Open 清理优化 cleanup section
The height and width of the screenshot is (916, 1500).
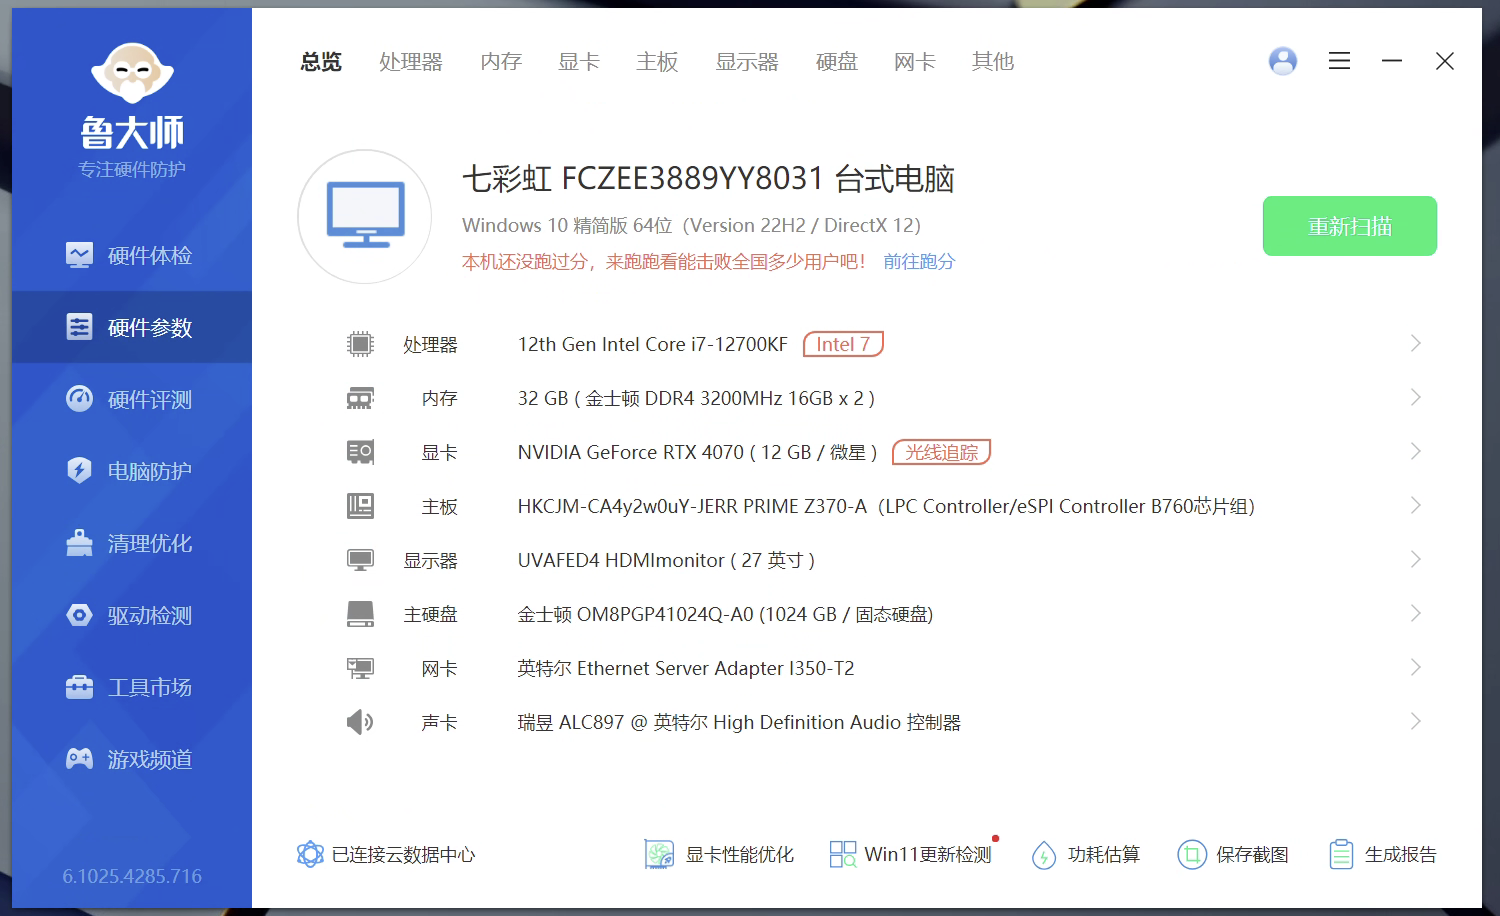[131, 543]
